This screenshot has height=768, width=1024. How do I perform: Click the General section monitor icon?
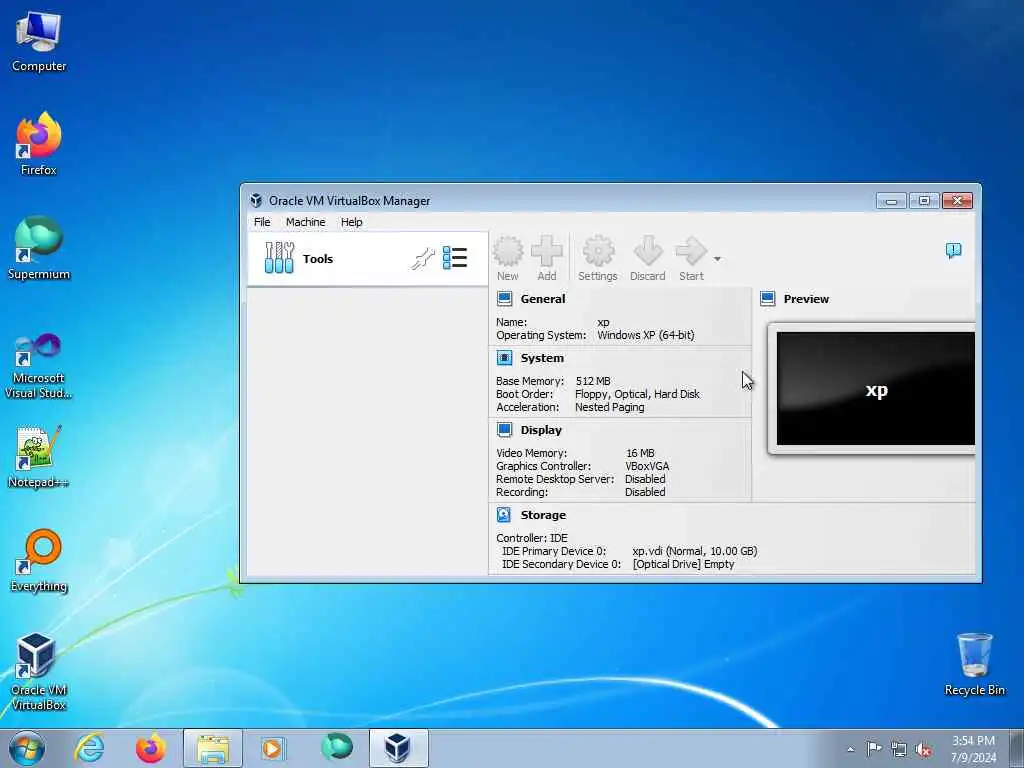click(x=504, y=299)
